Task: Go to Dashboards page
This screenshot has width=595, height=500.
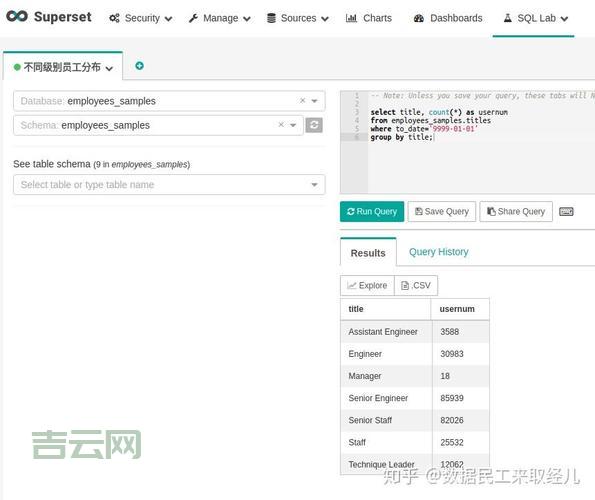Action: coord(448,18)
